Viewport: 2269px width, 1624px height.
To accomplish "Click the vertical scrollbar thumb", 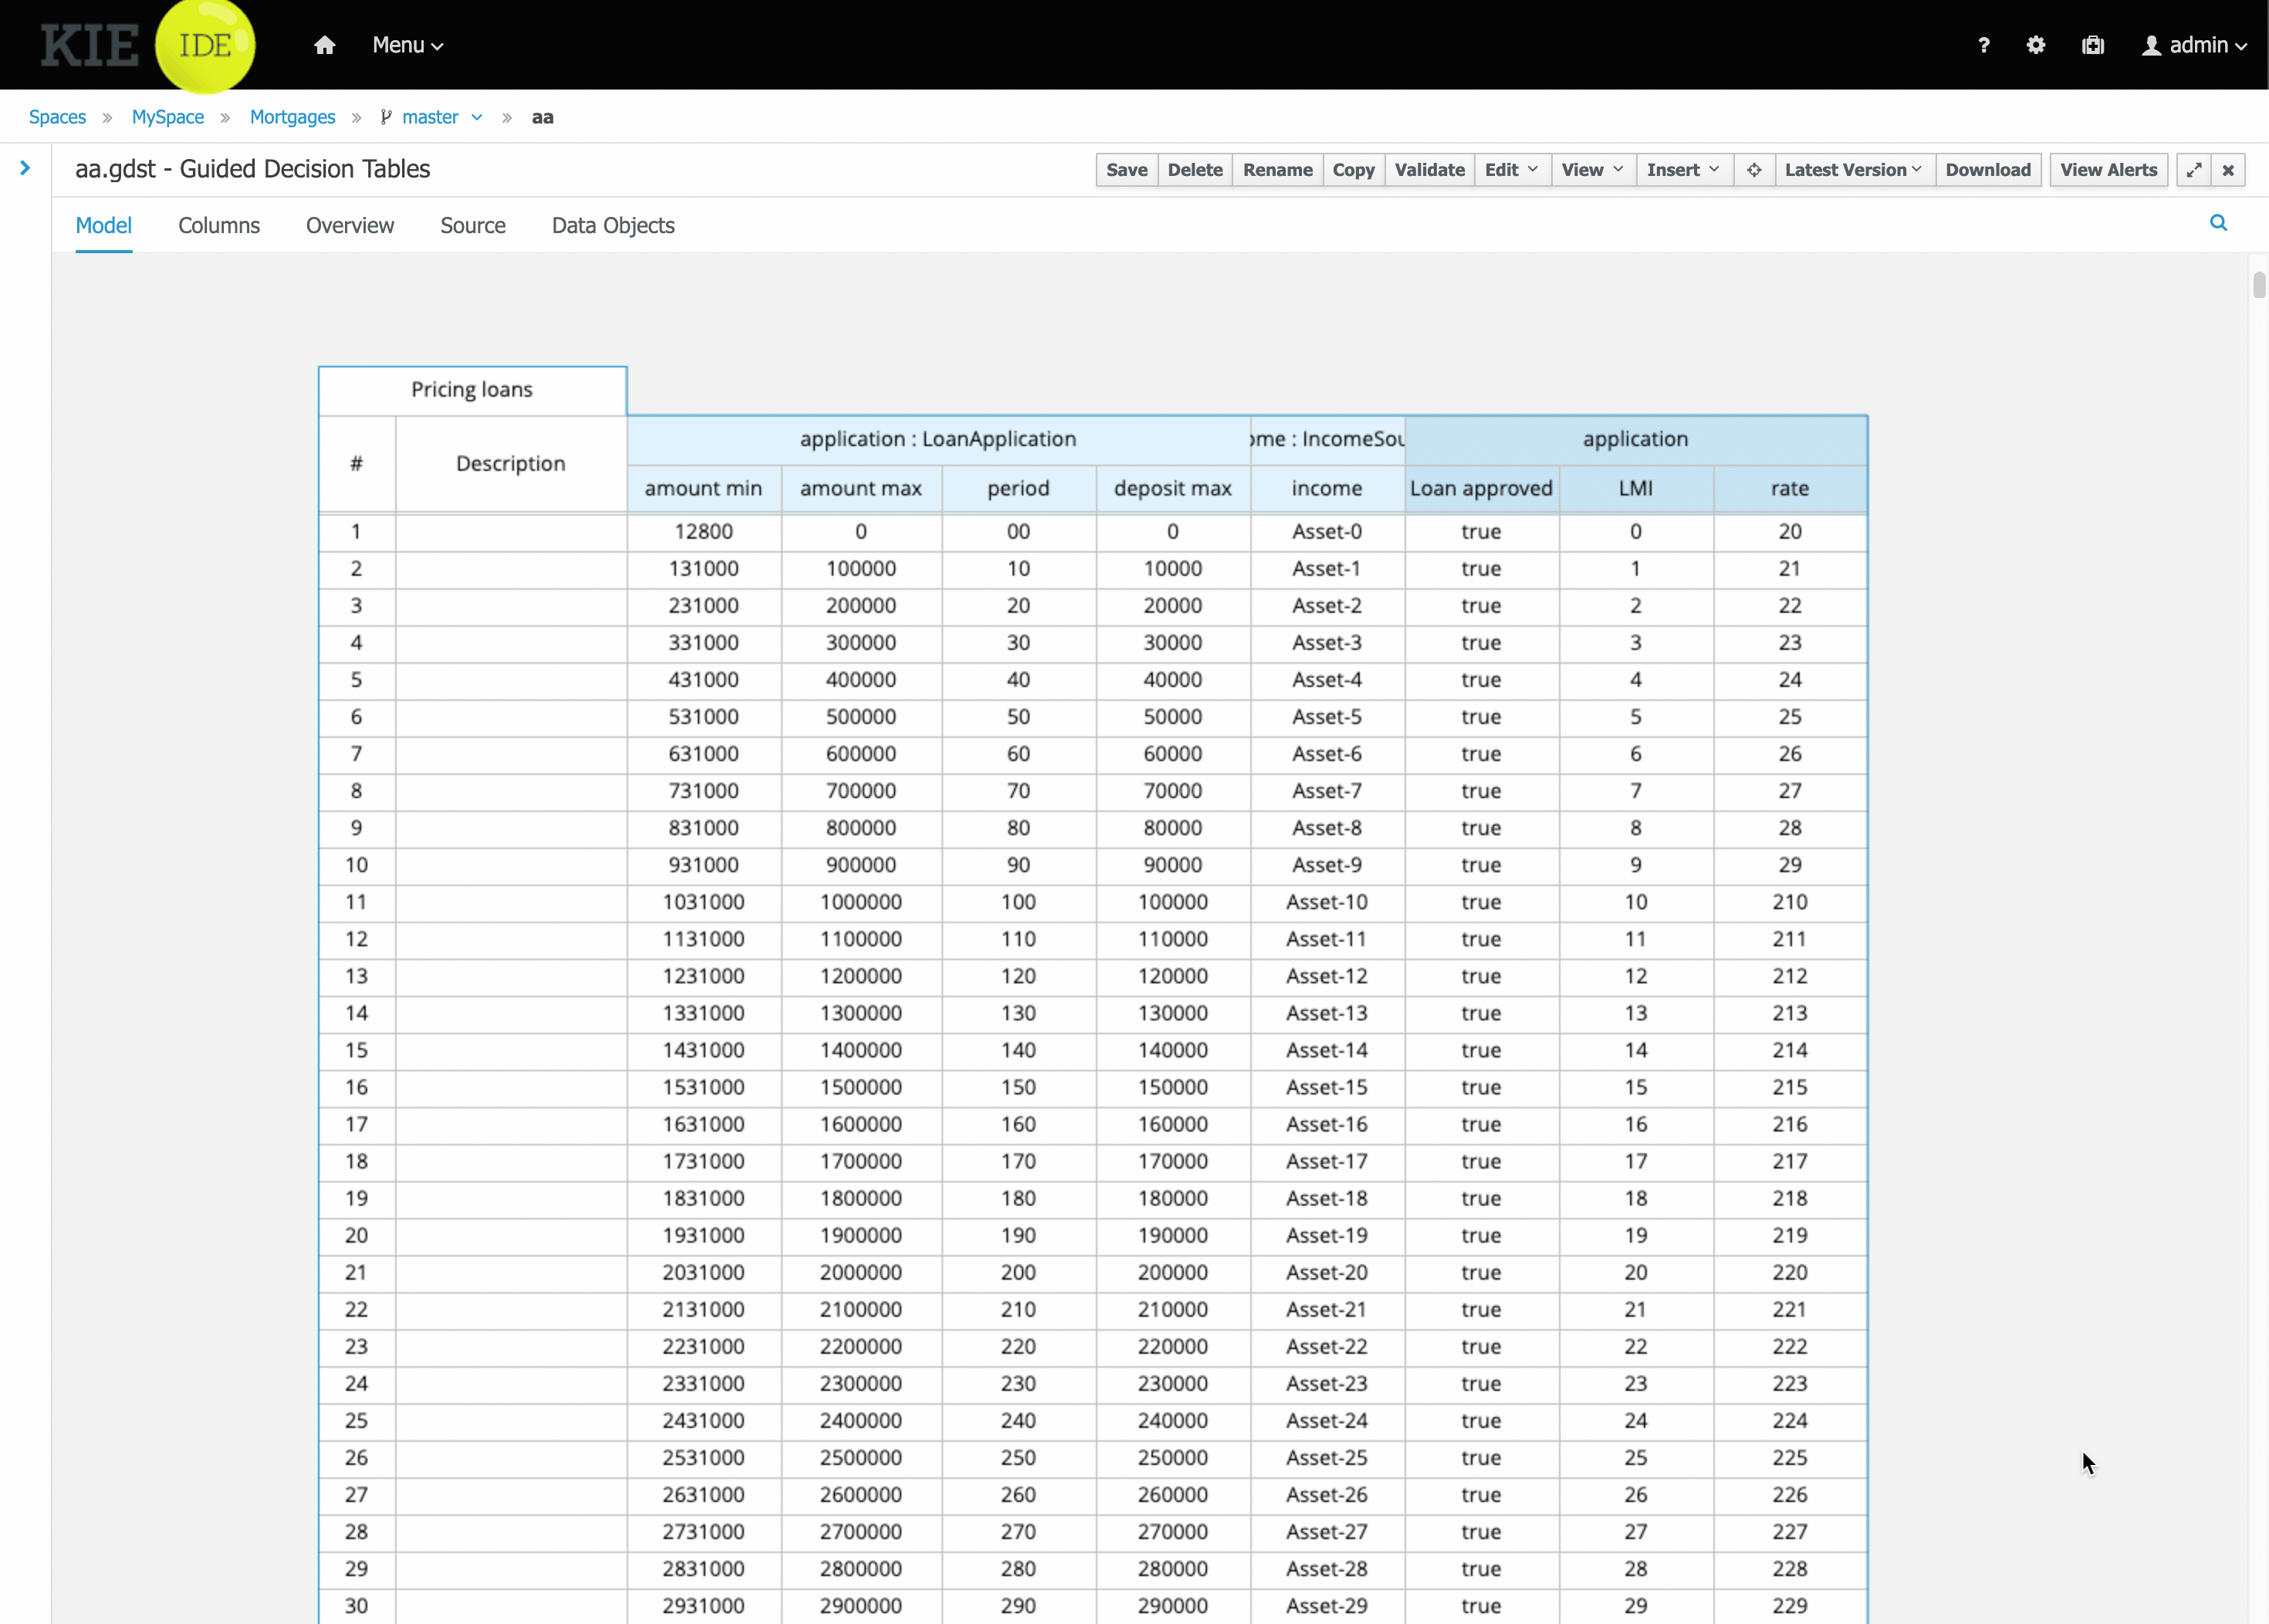I will pos(2258,285).
